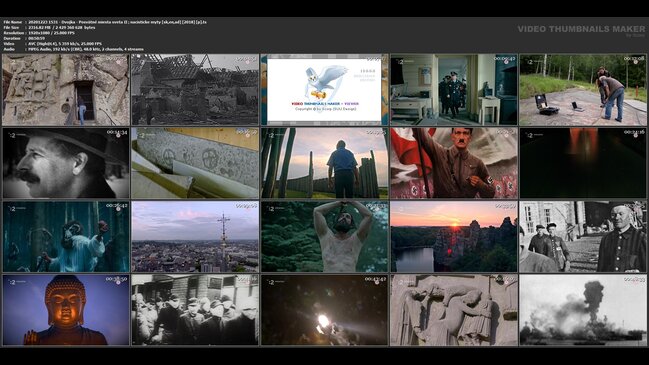Click the Resolution info line
This screenshot has height=365, width=649.
(39, 33)
